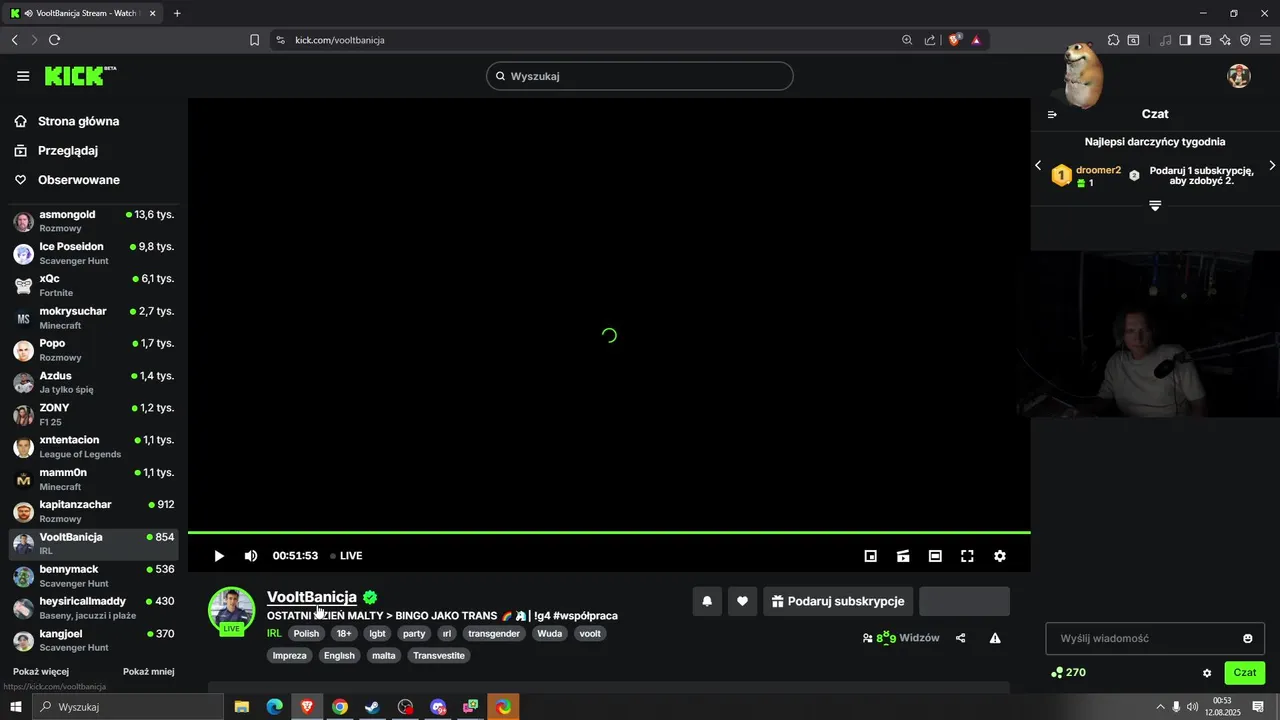Screen dimensions: 1280x720
Task: Show next top gifter slide
Action: [x=1272, y=165]
